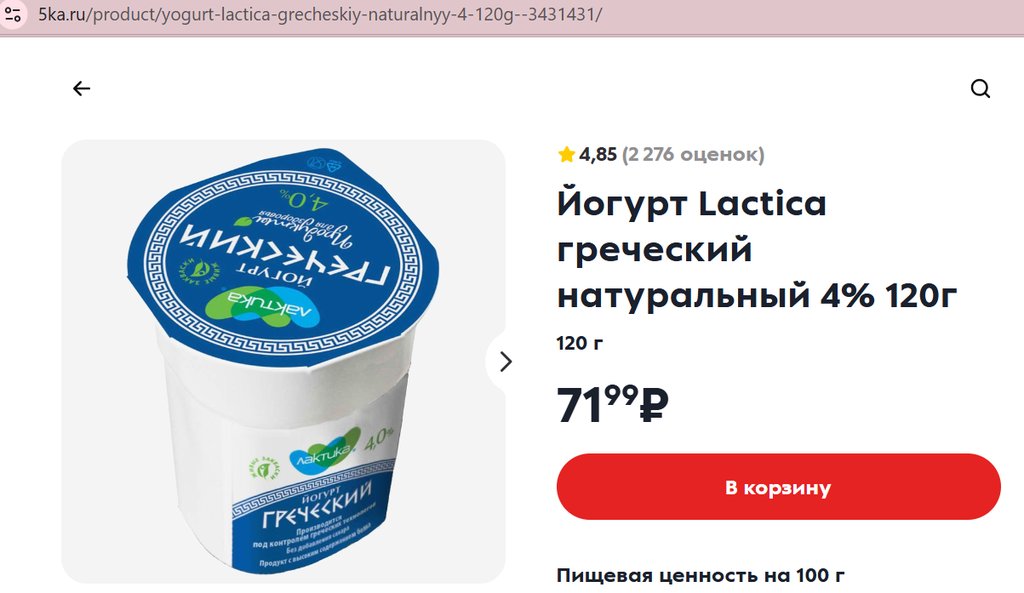Click the 4,0% fat mark on cup

[378, 440]
